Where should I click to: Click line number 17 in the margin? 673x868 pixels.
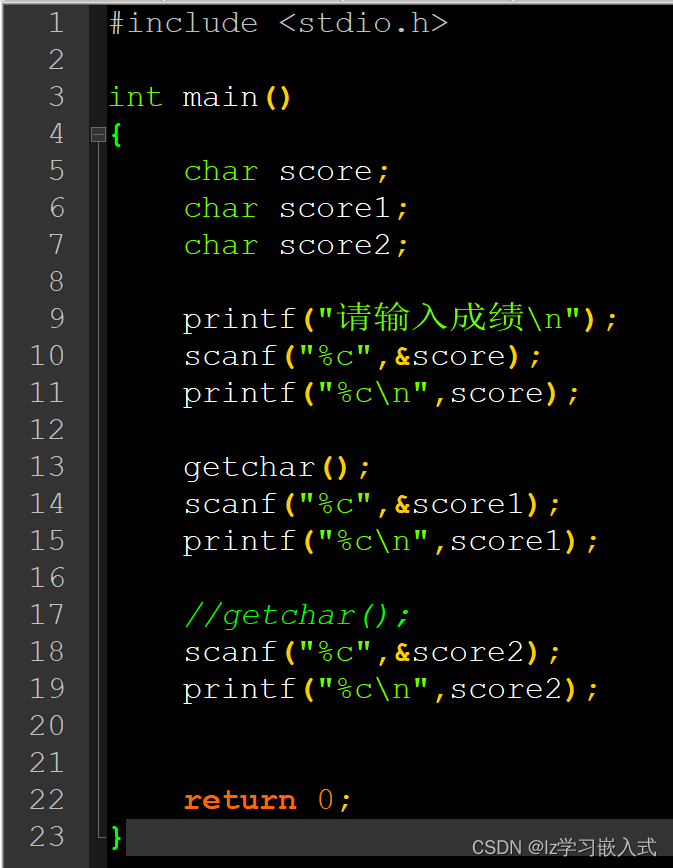47,614
